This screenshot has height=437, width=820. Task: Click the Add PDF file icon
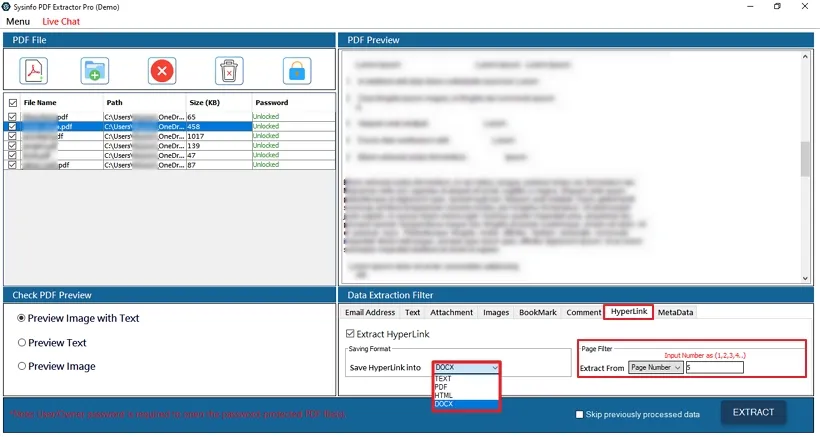click(x=33, y=71)
